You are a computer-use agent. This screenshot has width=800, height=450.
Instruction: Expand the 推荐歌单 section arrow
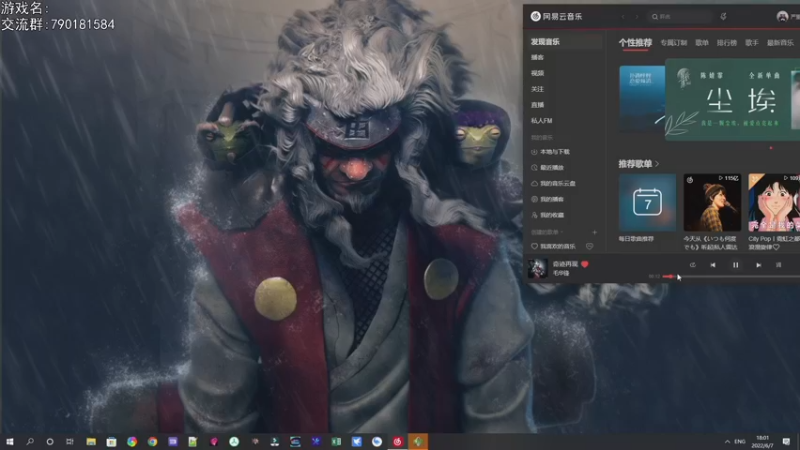(x=657, y=164)
